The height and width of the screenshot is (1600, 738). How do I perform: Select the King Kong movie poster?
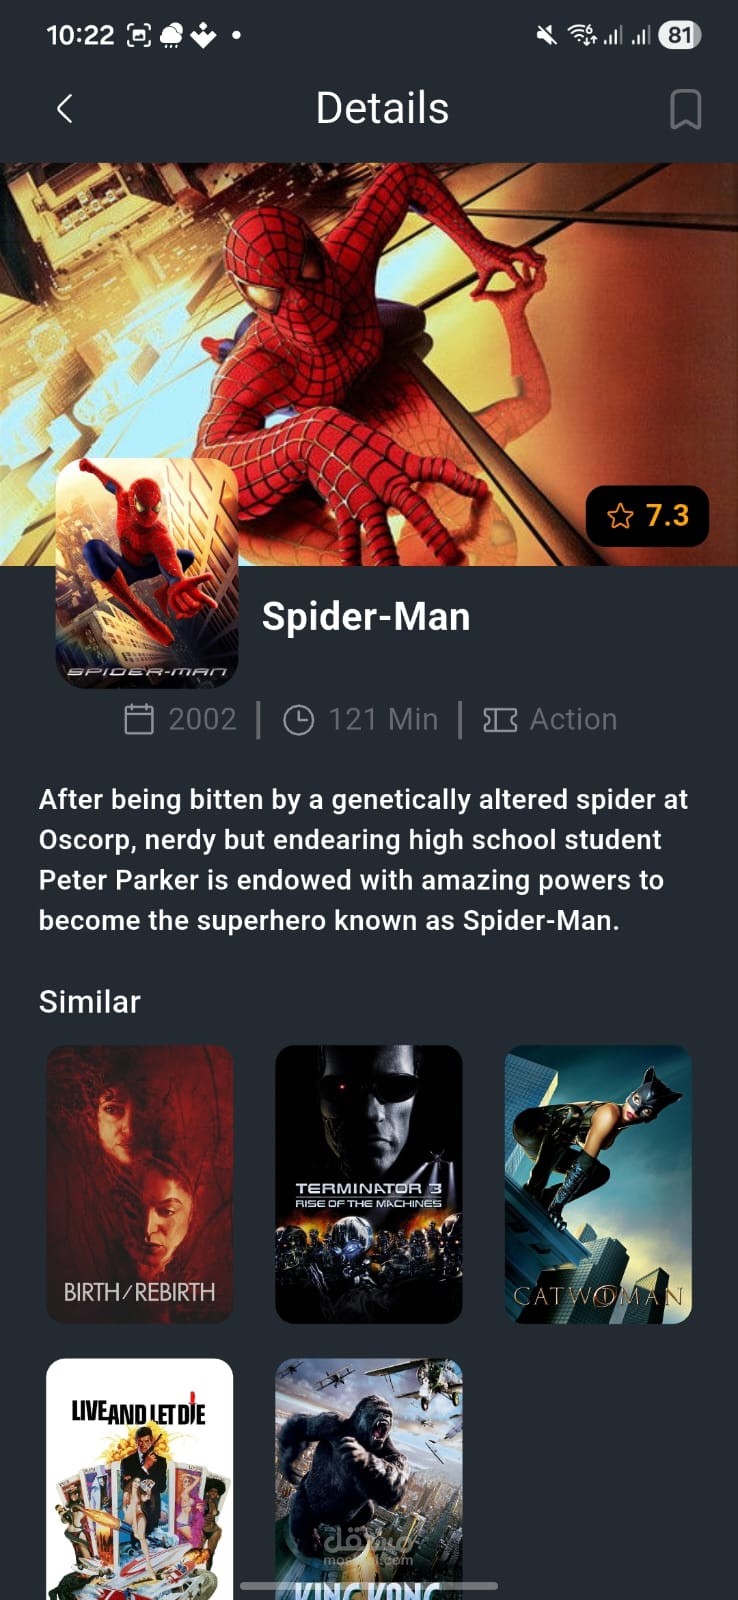tap(369, 1479)
